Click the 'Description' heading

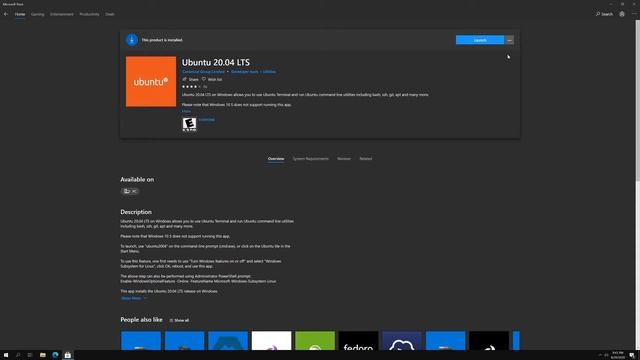click(x=136, y=212)
